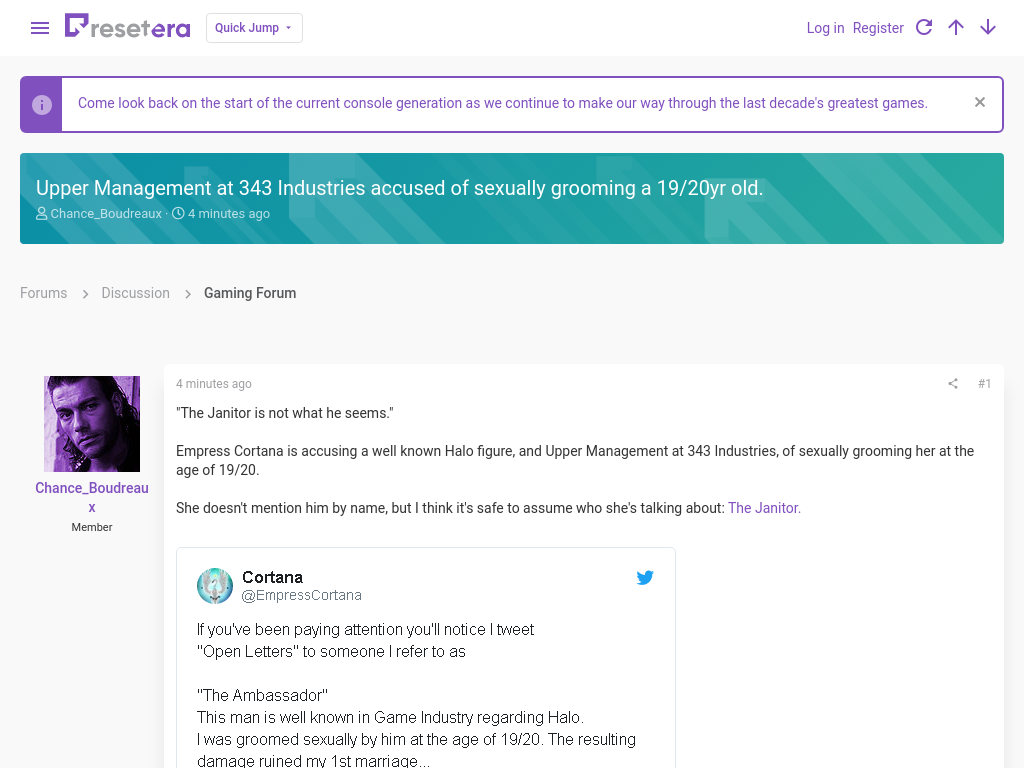1024x768 pixels.
Task: Click the tweet text about Open Letters
Action: tap(365, 641)
